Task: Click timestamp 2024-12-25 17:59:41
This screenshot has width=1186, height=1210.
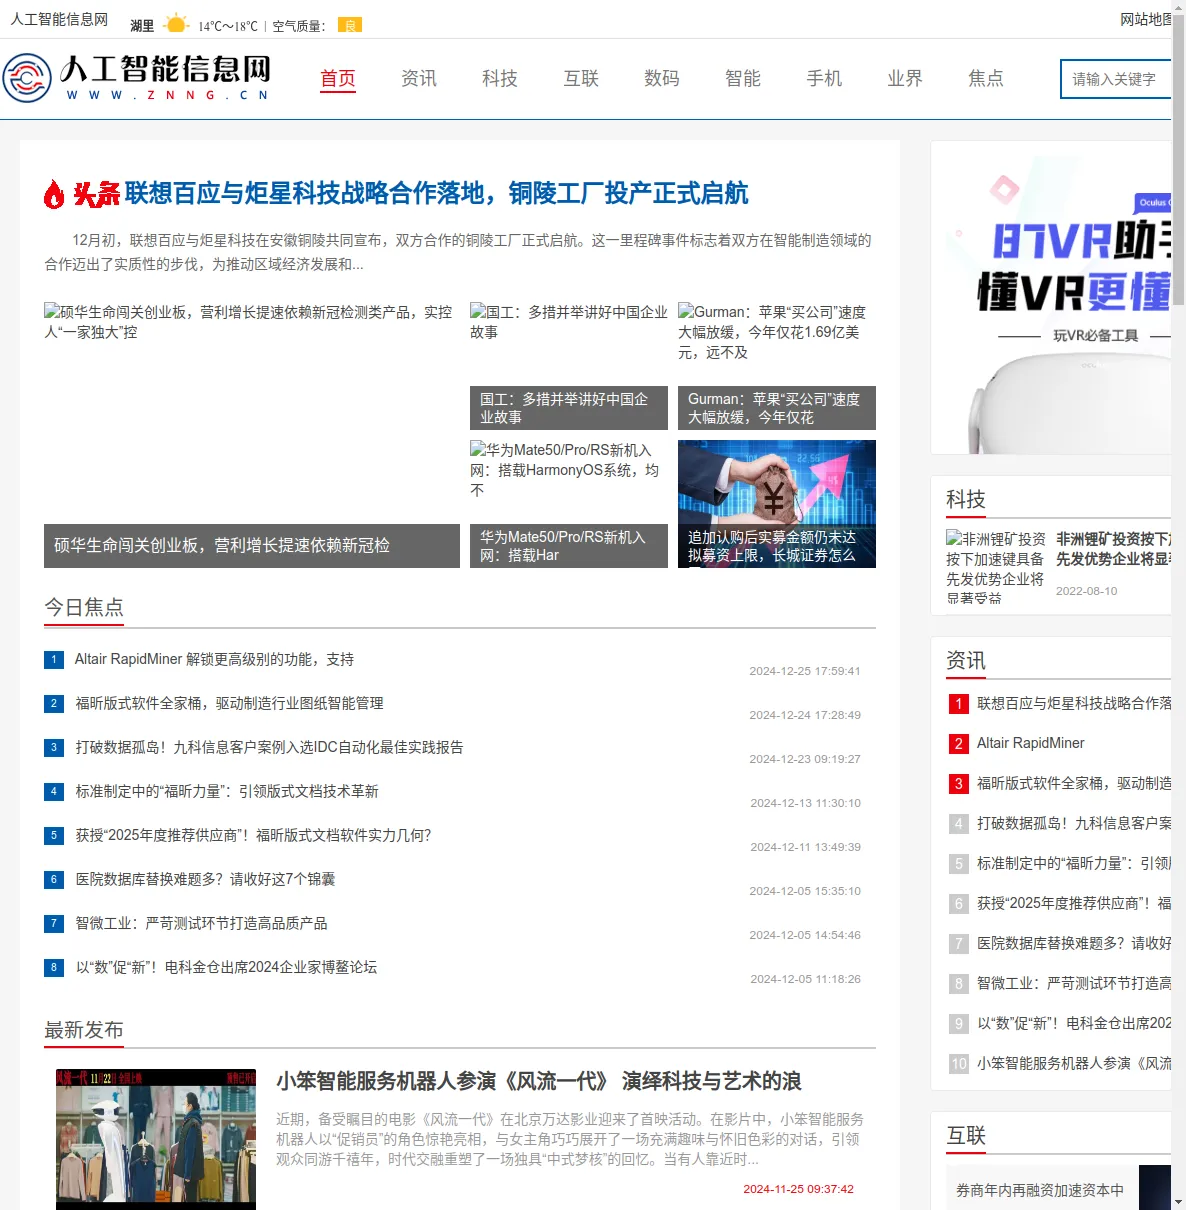Action: tap(805, 671)
